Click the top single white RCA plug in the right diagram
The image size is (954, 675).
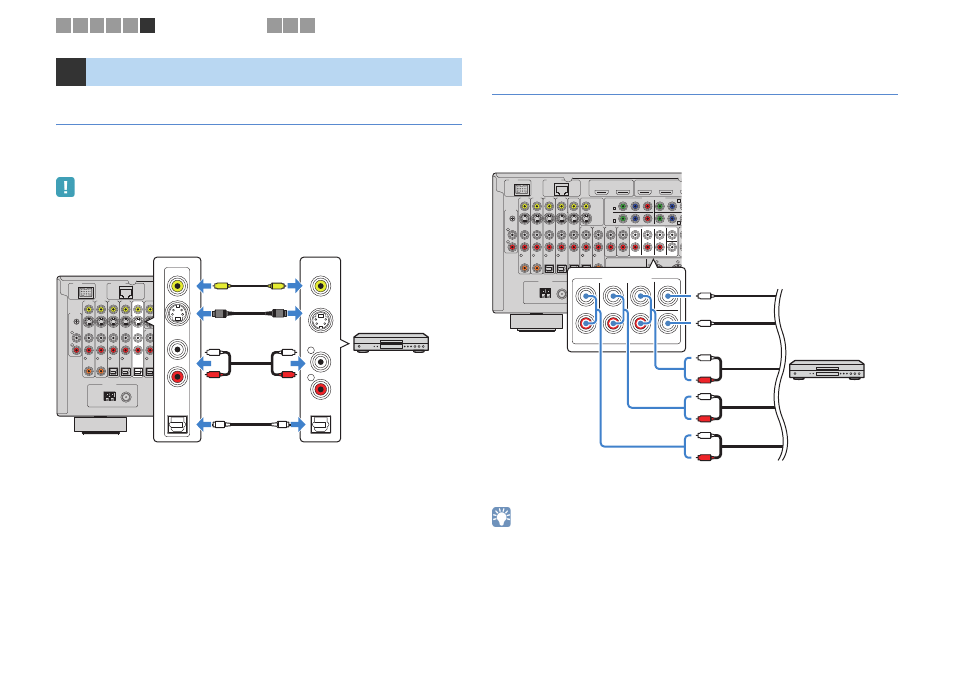point(705,296)
